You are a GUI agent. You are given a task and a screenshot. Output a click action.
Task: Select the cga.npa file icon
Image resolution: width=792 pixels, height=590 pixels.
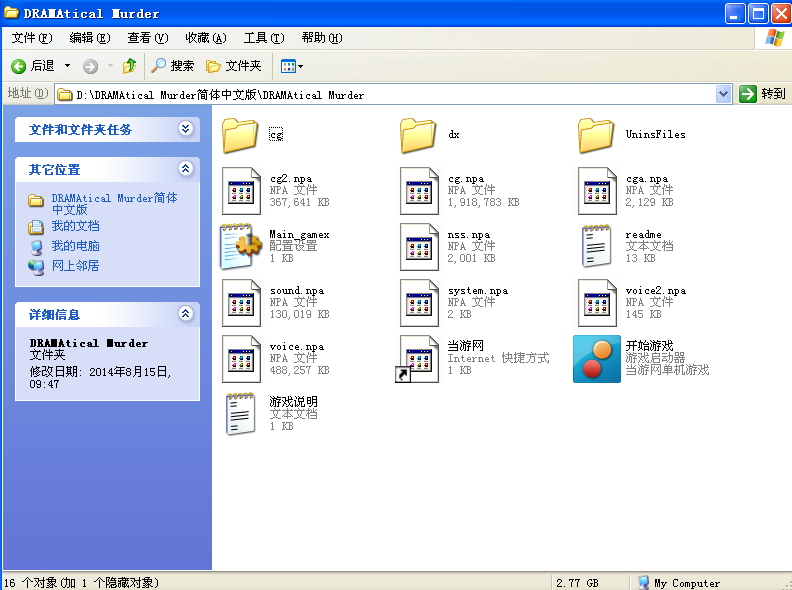click(x=598, y=191)
